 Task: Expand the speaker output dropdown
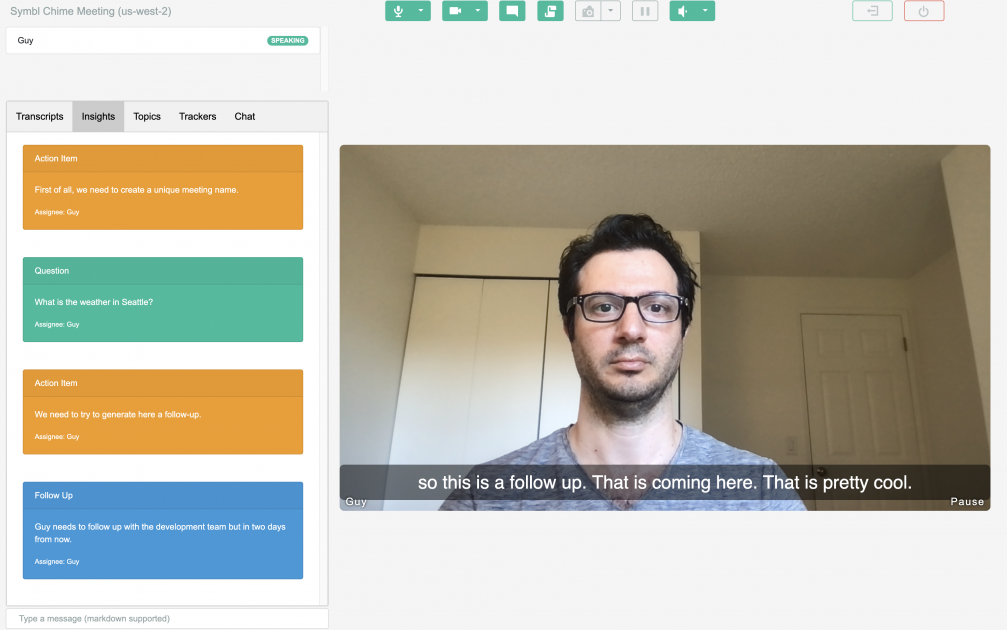705,11
